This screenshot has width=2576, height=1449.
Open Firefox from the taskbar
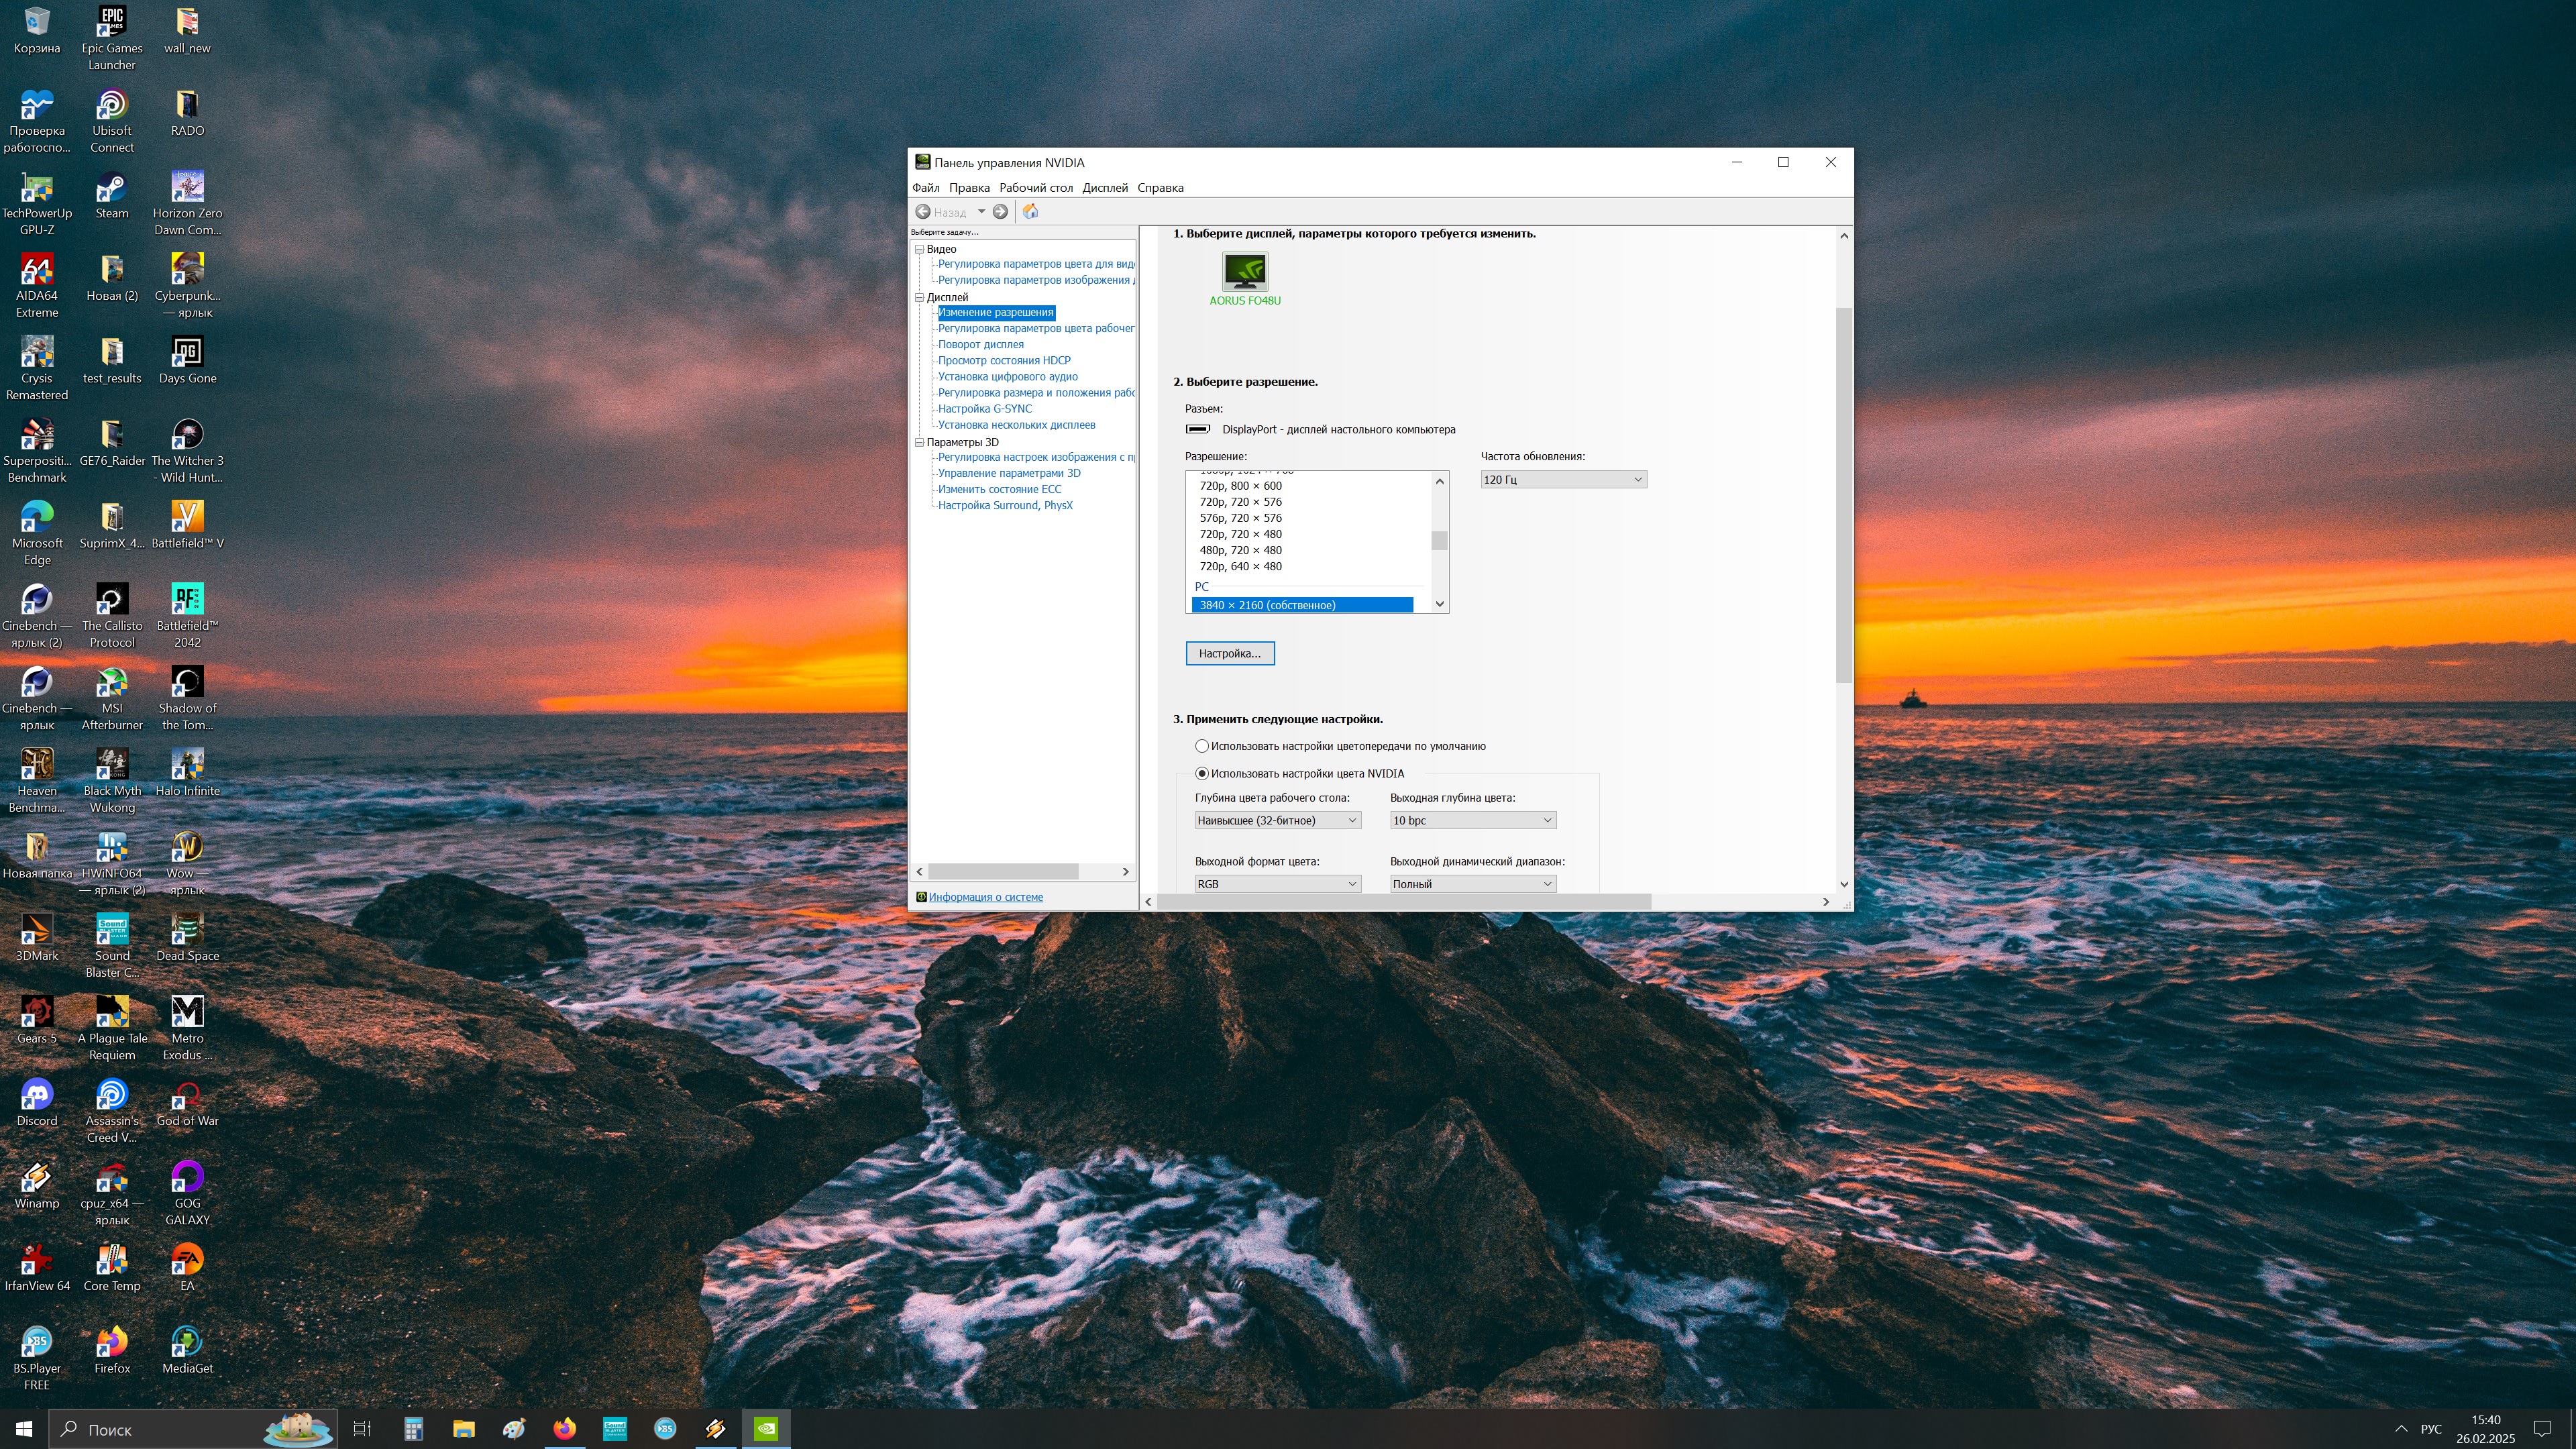tap(564, 1428)
